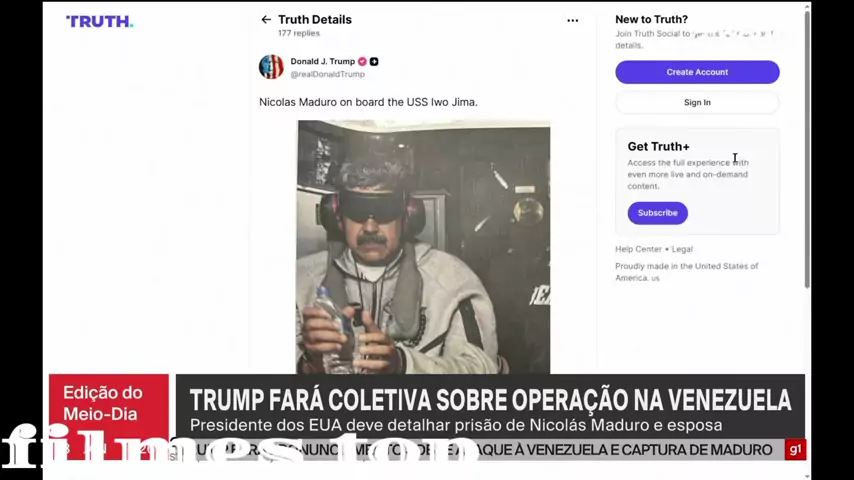
Task: Open the Maduro post image
Action: point(423,247)
